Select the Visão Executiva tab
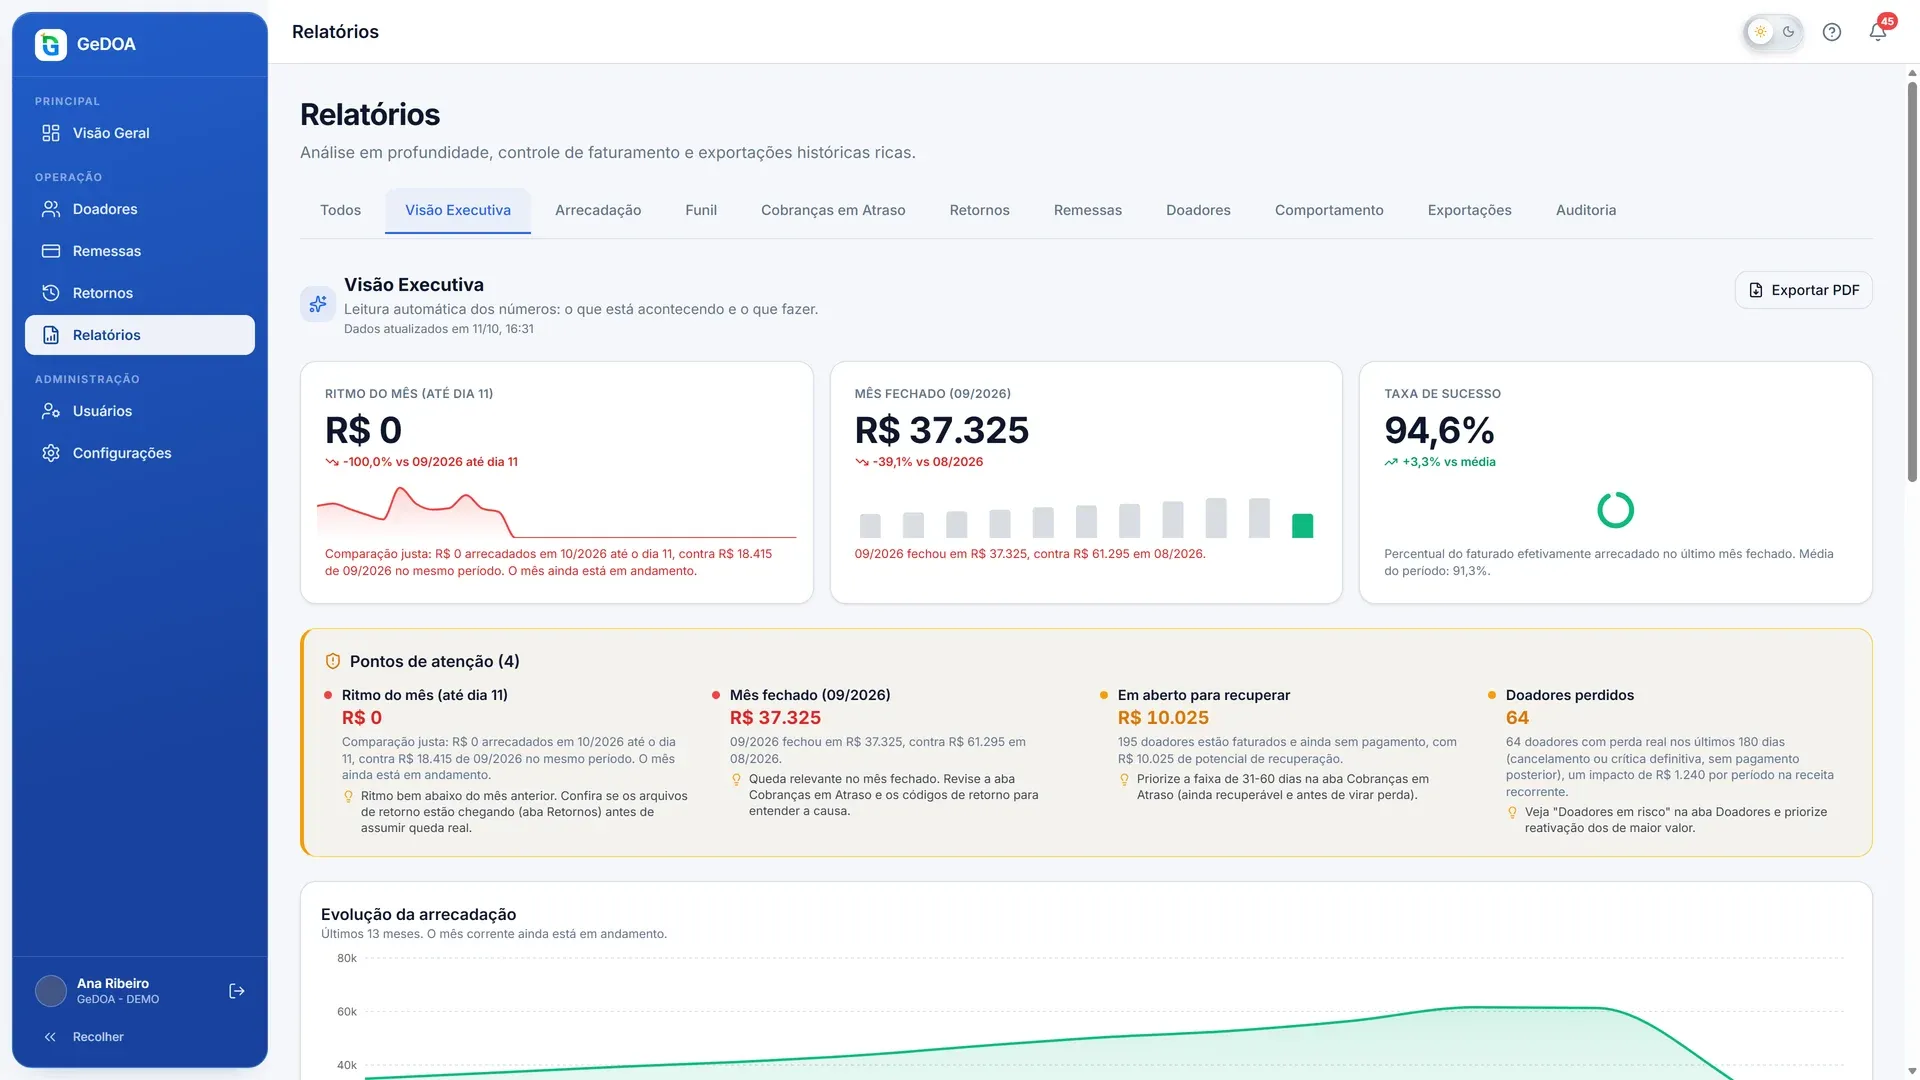This screenshot has width=1920, height=1080. [458, 210]
